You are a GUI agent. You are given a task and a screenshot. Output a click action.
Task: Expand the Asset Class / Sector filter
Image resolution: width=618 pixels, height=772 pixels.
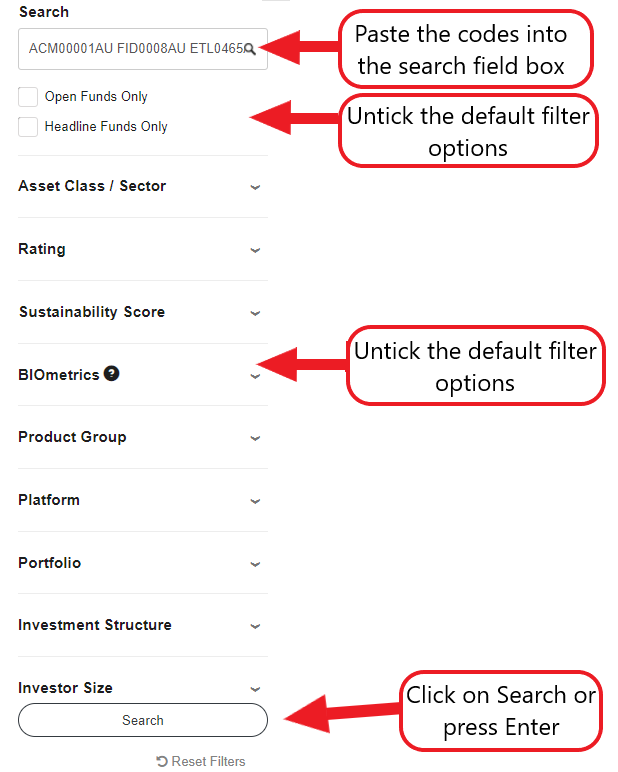click(255, 187)
